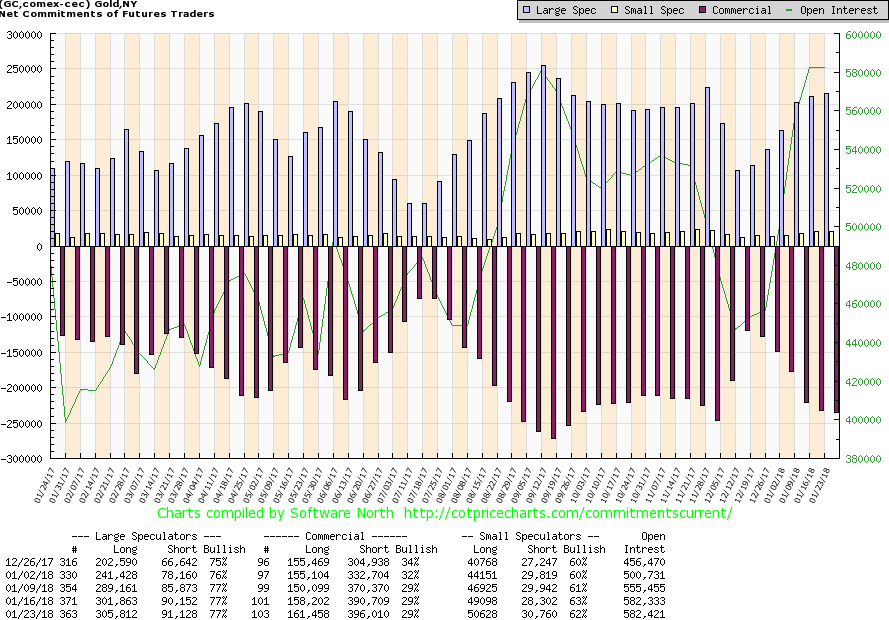Click the blue Large Spec legend swatch
This screenshot has height=620, width=889.
(526, 10)
